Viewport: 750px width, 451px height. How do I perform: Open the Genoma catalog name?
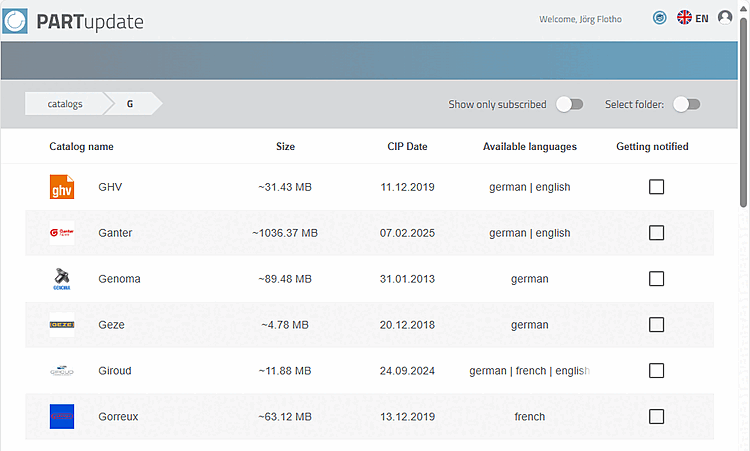119,279
